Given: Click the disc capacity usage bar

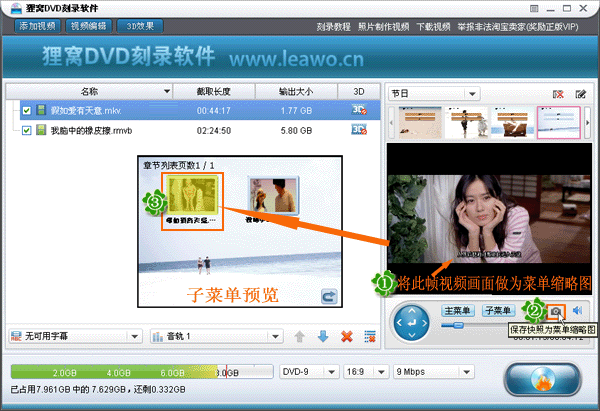Looking at the screenshot, I should click(142, 372).
